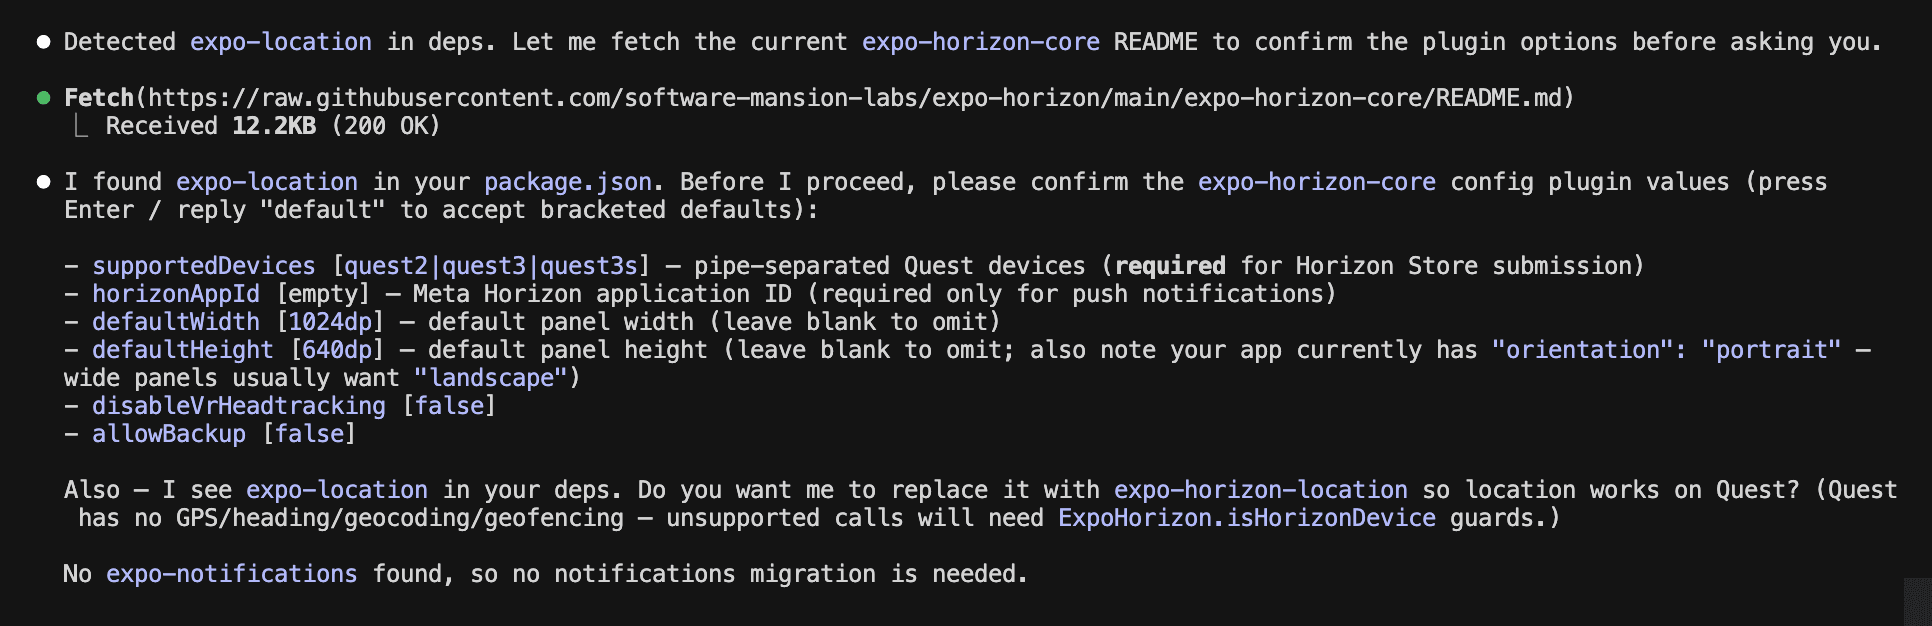Click 'expo-notifications' package name
Image resolution: width=1932 pixels, height=626 pixels.
pos(232,574)
